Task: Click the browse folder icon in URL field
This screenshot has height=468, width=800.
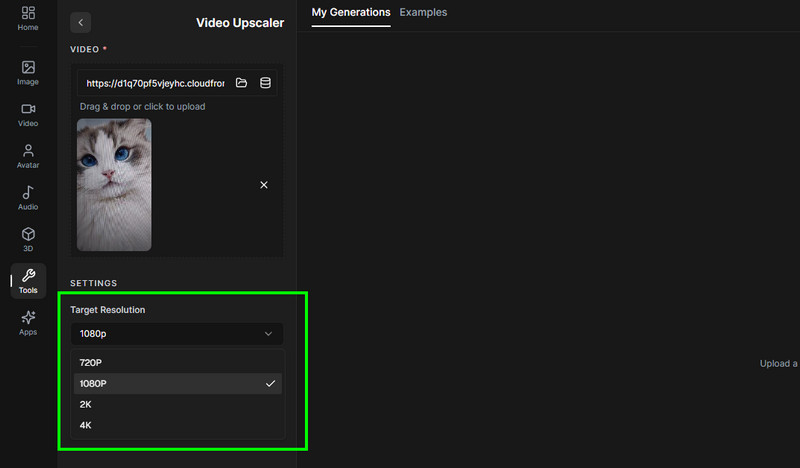Action: (241, 83)
